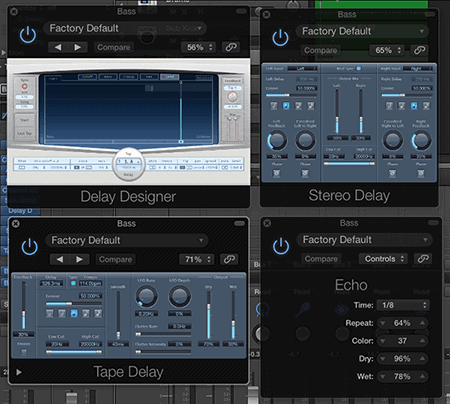Screen dimensions: 450x404
Task: Click the Last Tap button in Delay Designer
Action: pos(24,133)
